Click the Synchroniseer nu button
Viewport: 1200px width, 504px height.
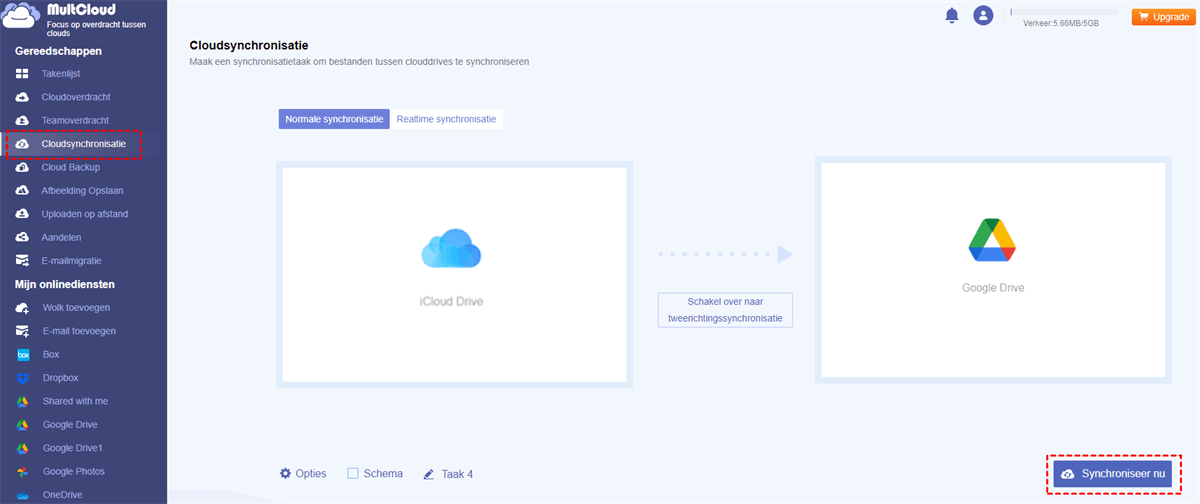pyautogui.click(x=1112, y=474)
